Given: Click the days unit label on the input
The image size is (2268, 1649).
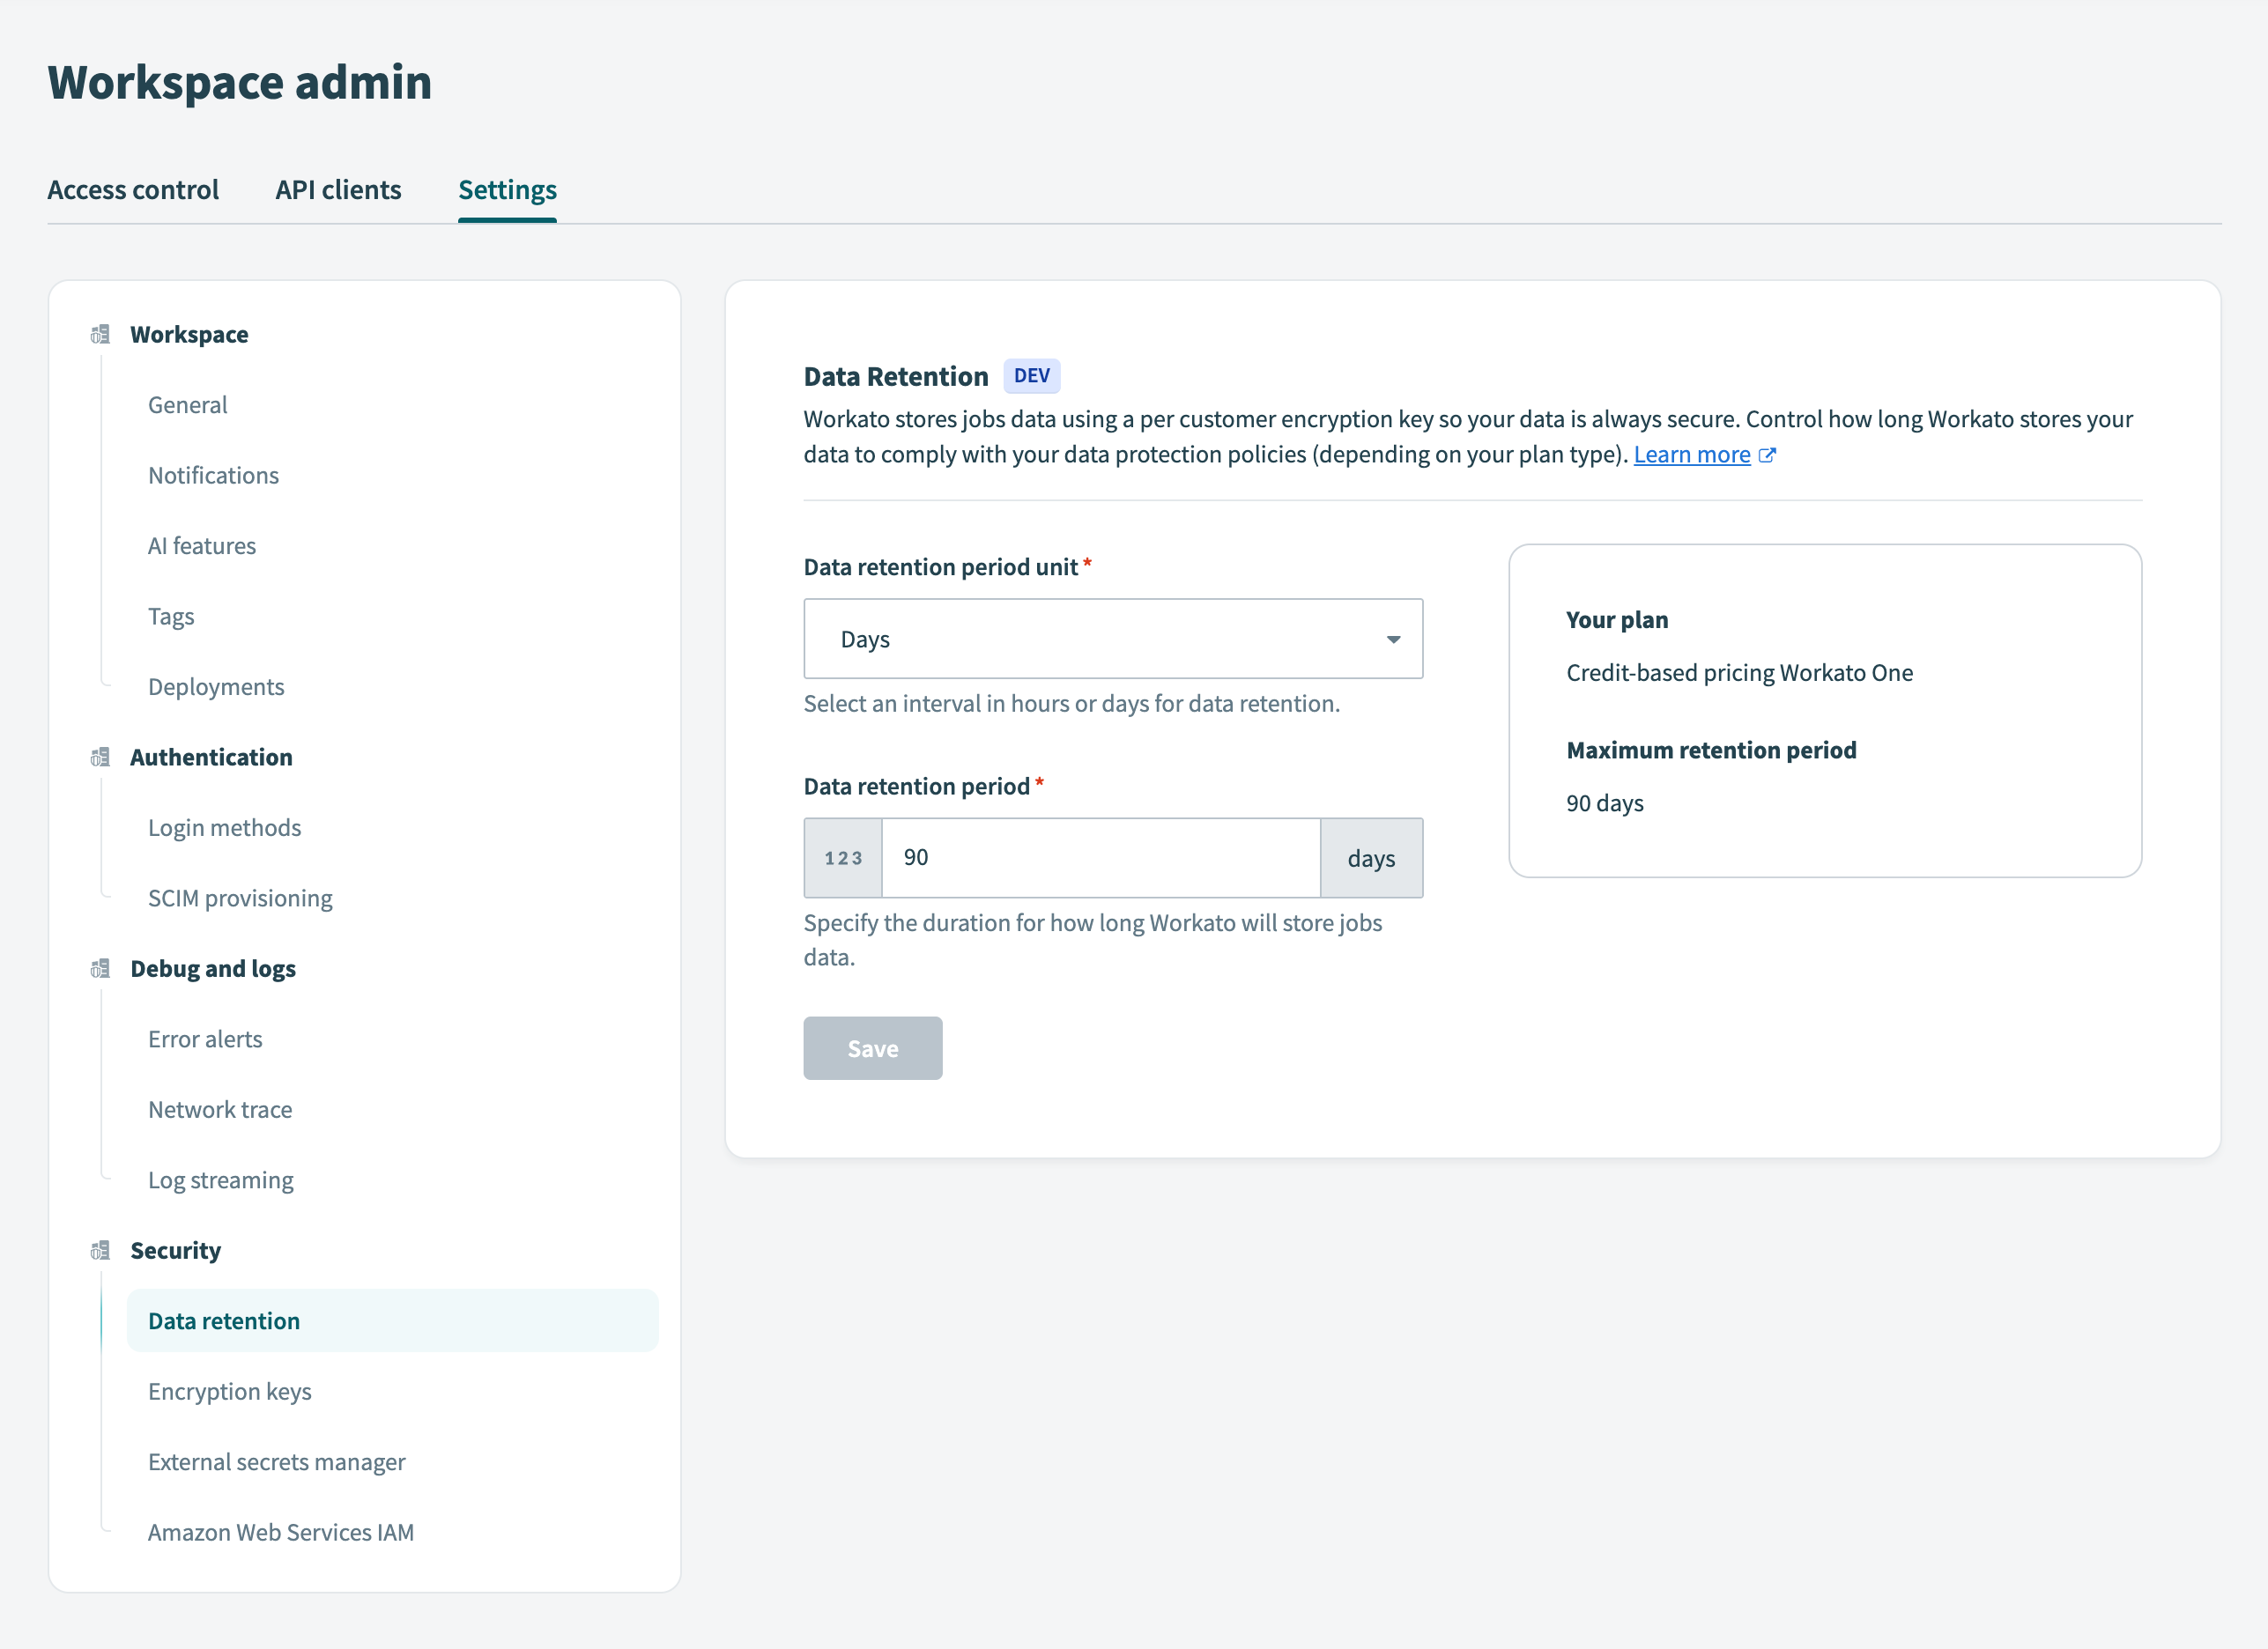Looking at the screenshot, I should coord(1372,858).
